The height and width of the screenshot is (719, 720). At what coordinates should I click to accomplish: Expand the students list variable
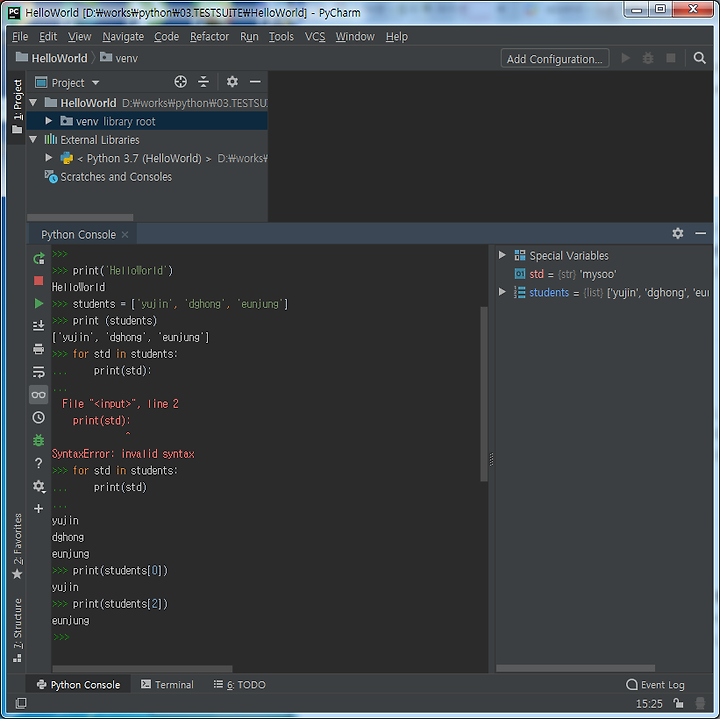[502, 292]
